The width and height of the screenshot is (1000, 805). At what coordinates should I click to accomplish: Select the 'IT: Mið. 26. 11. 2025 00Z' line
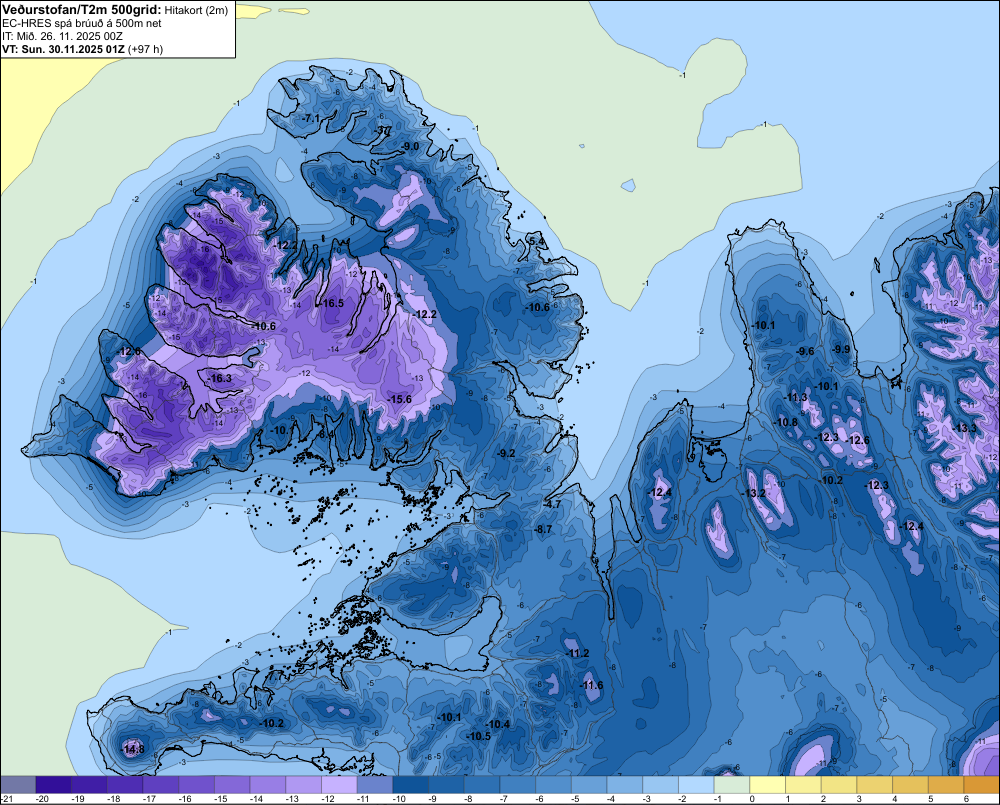(x=62, y=36)
